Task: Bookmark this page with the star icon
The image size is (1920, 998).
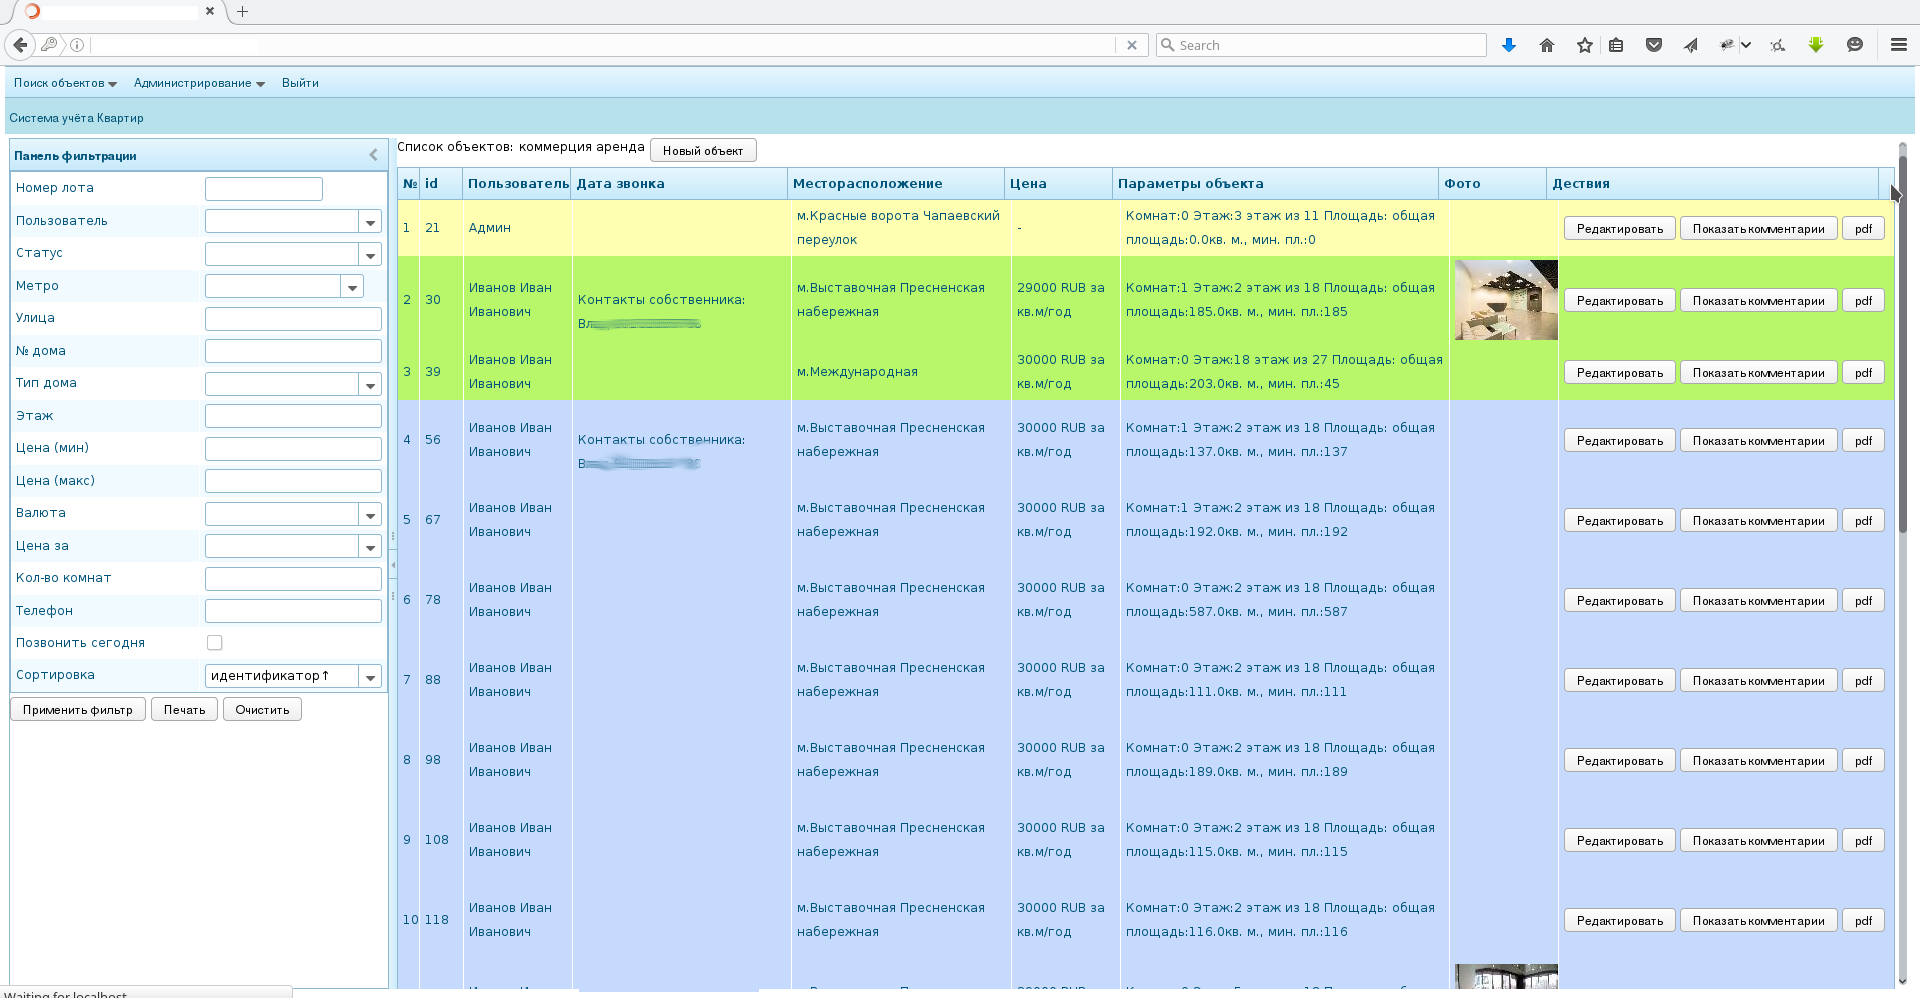Action: [x=1585, y=45]
